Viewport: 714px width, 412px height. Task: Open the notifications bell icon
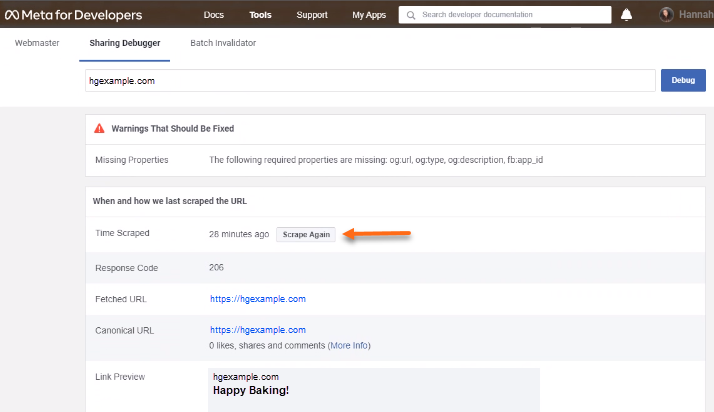point(627,15)
